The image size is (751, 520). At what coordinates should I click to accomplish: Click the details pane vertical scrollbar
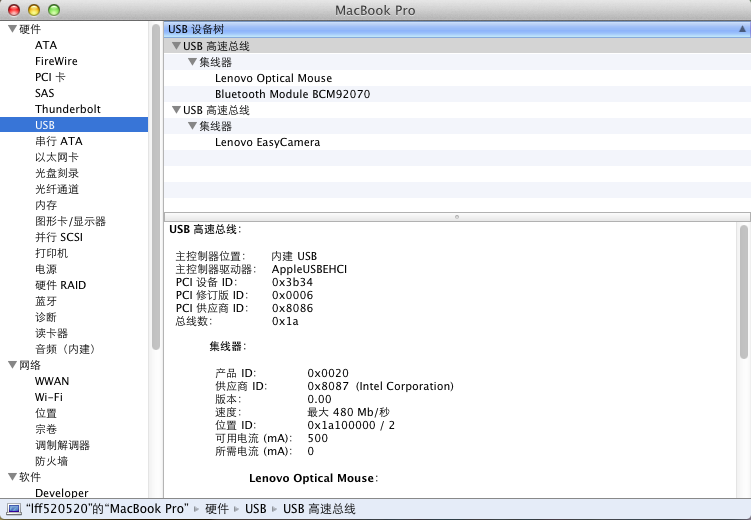[x=743, y=290]
